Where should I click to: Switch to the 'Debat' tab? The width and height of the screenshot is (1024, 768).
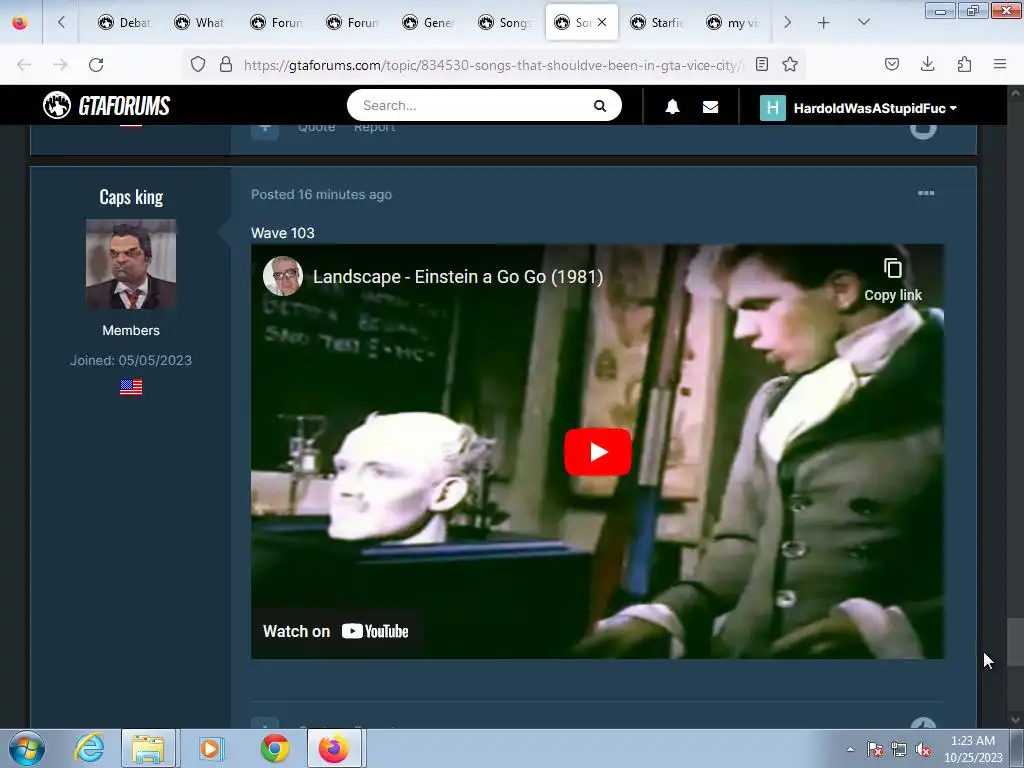click(124, 22)
